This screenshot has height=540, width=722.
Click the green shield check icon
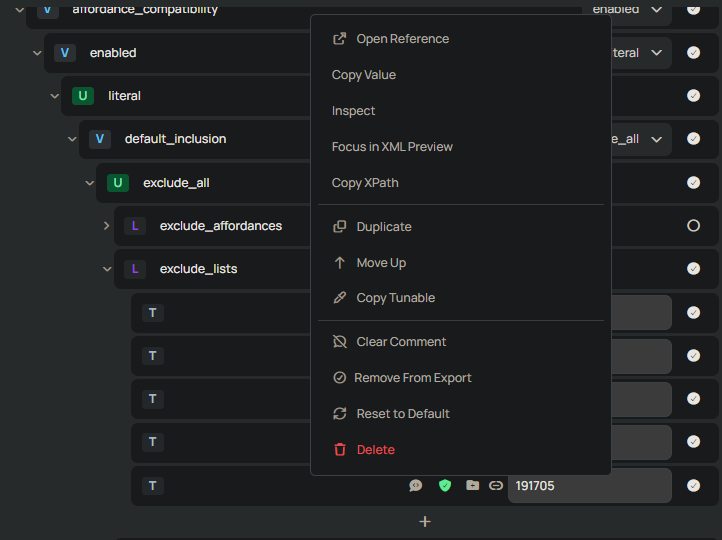pos(445,486)
